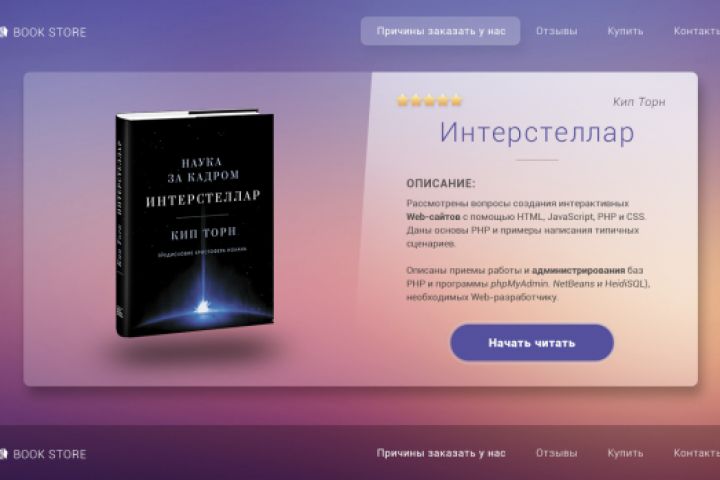Open 'Контакты' in the bottom bar
The width and height of the screenshot is (720, 480).
click(697, 453)
